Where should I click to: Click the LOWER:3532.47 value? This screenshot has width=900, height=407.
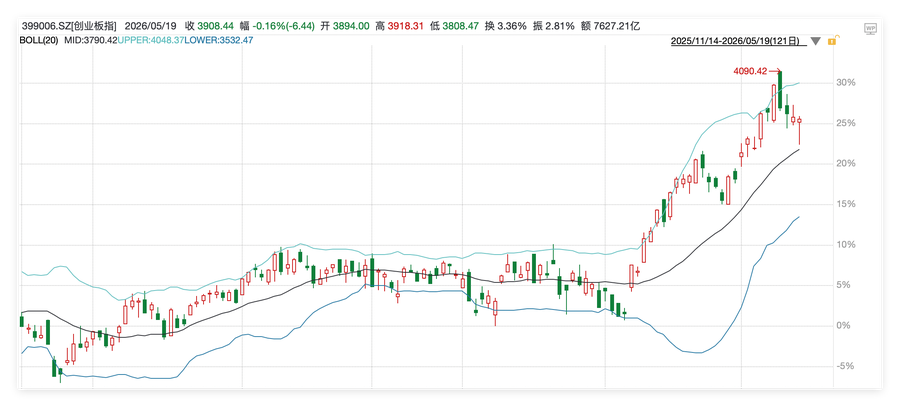[x=218, y=40]
